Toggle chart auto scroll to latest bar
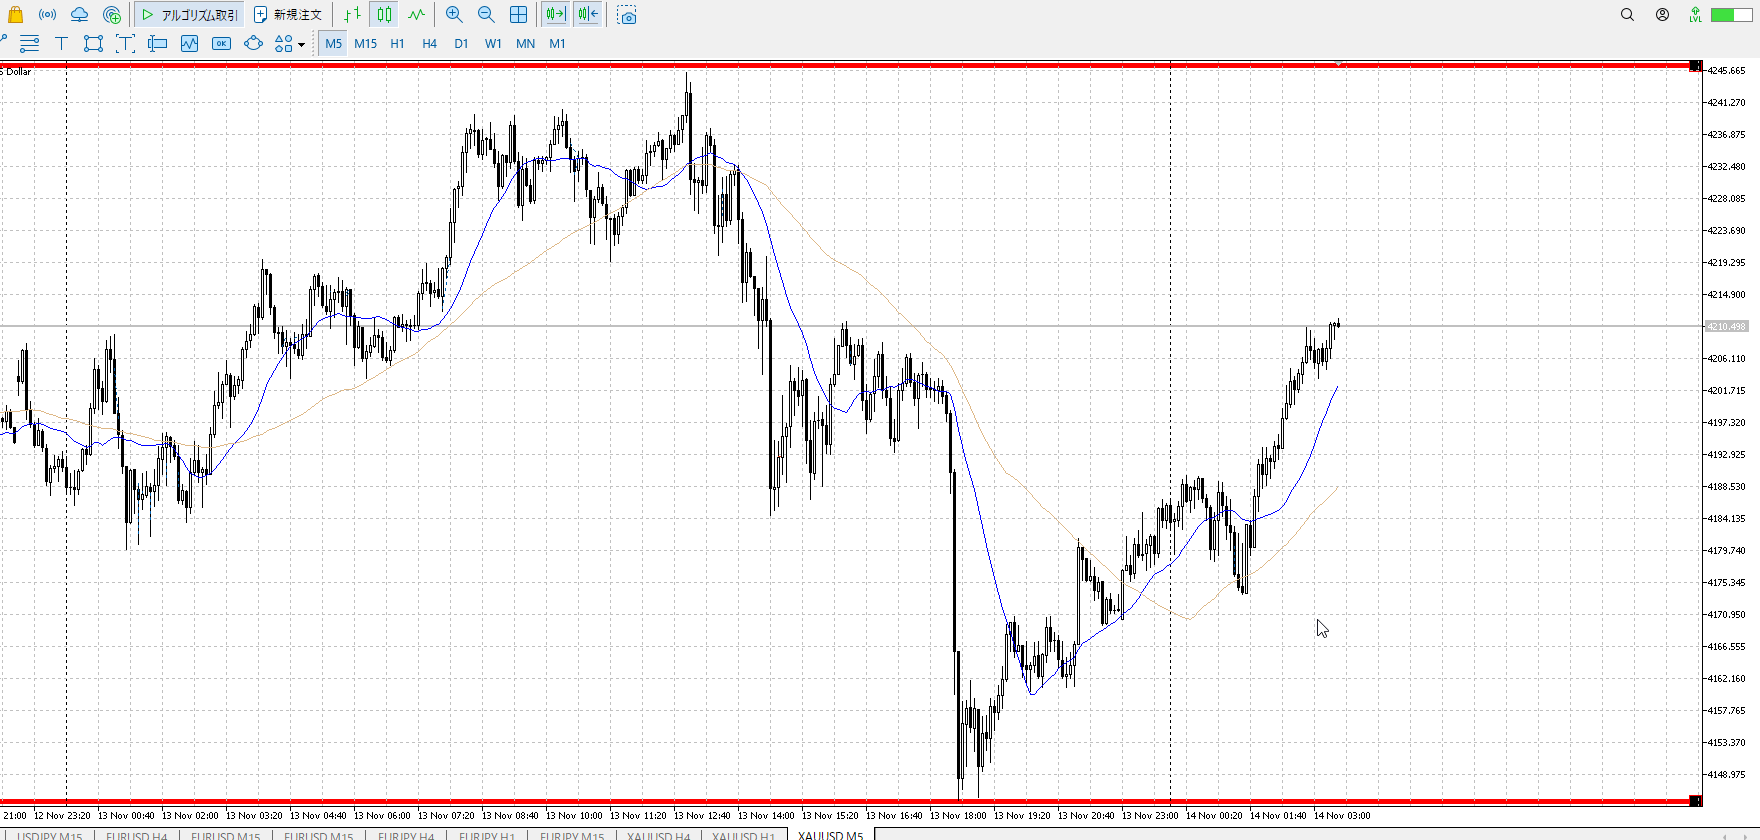 555,15
